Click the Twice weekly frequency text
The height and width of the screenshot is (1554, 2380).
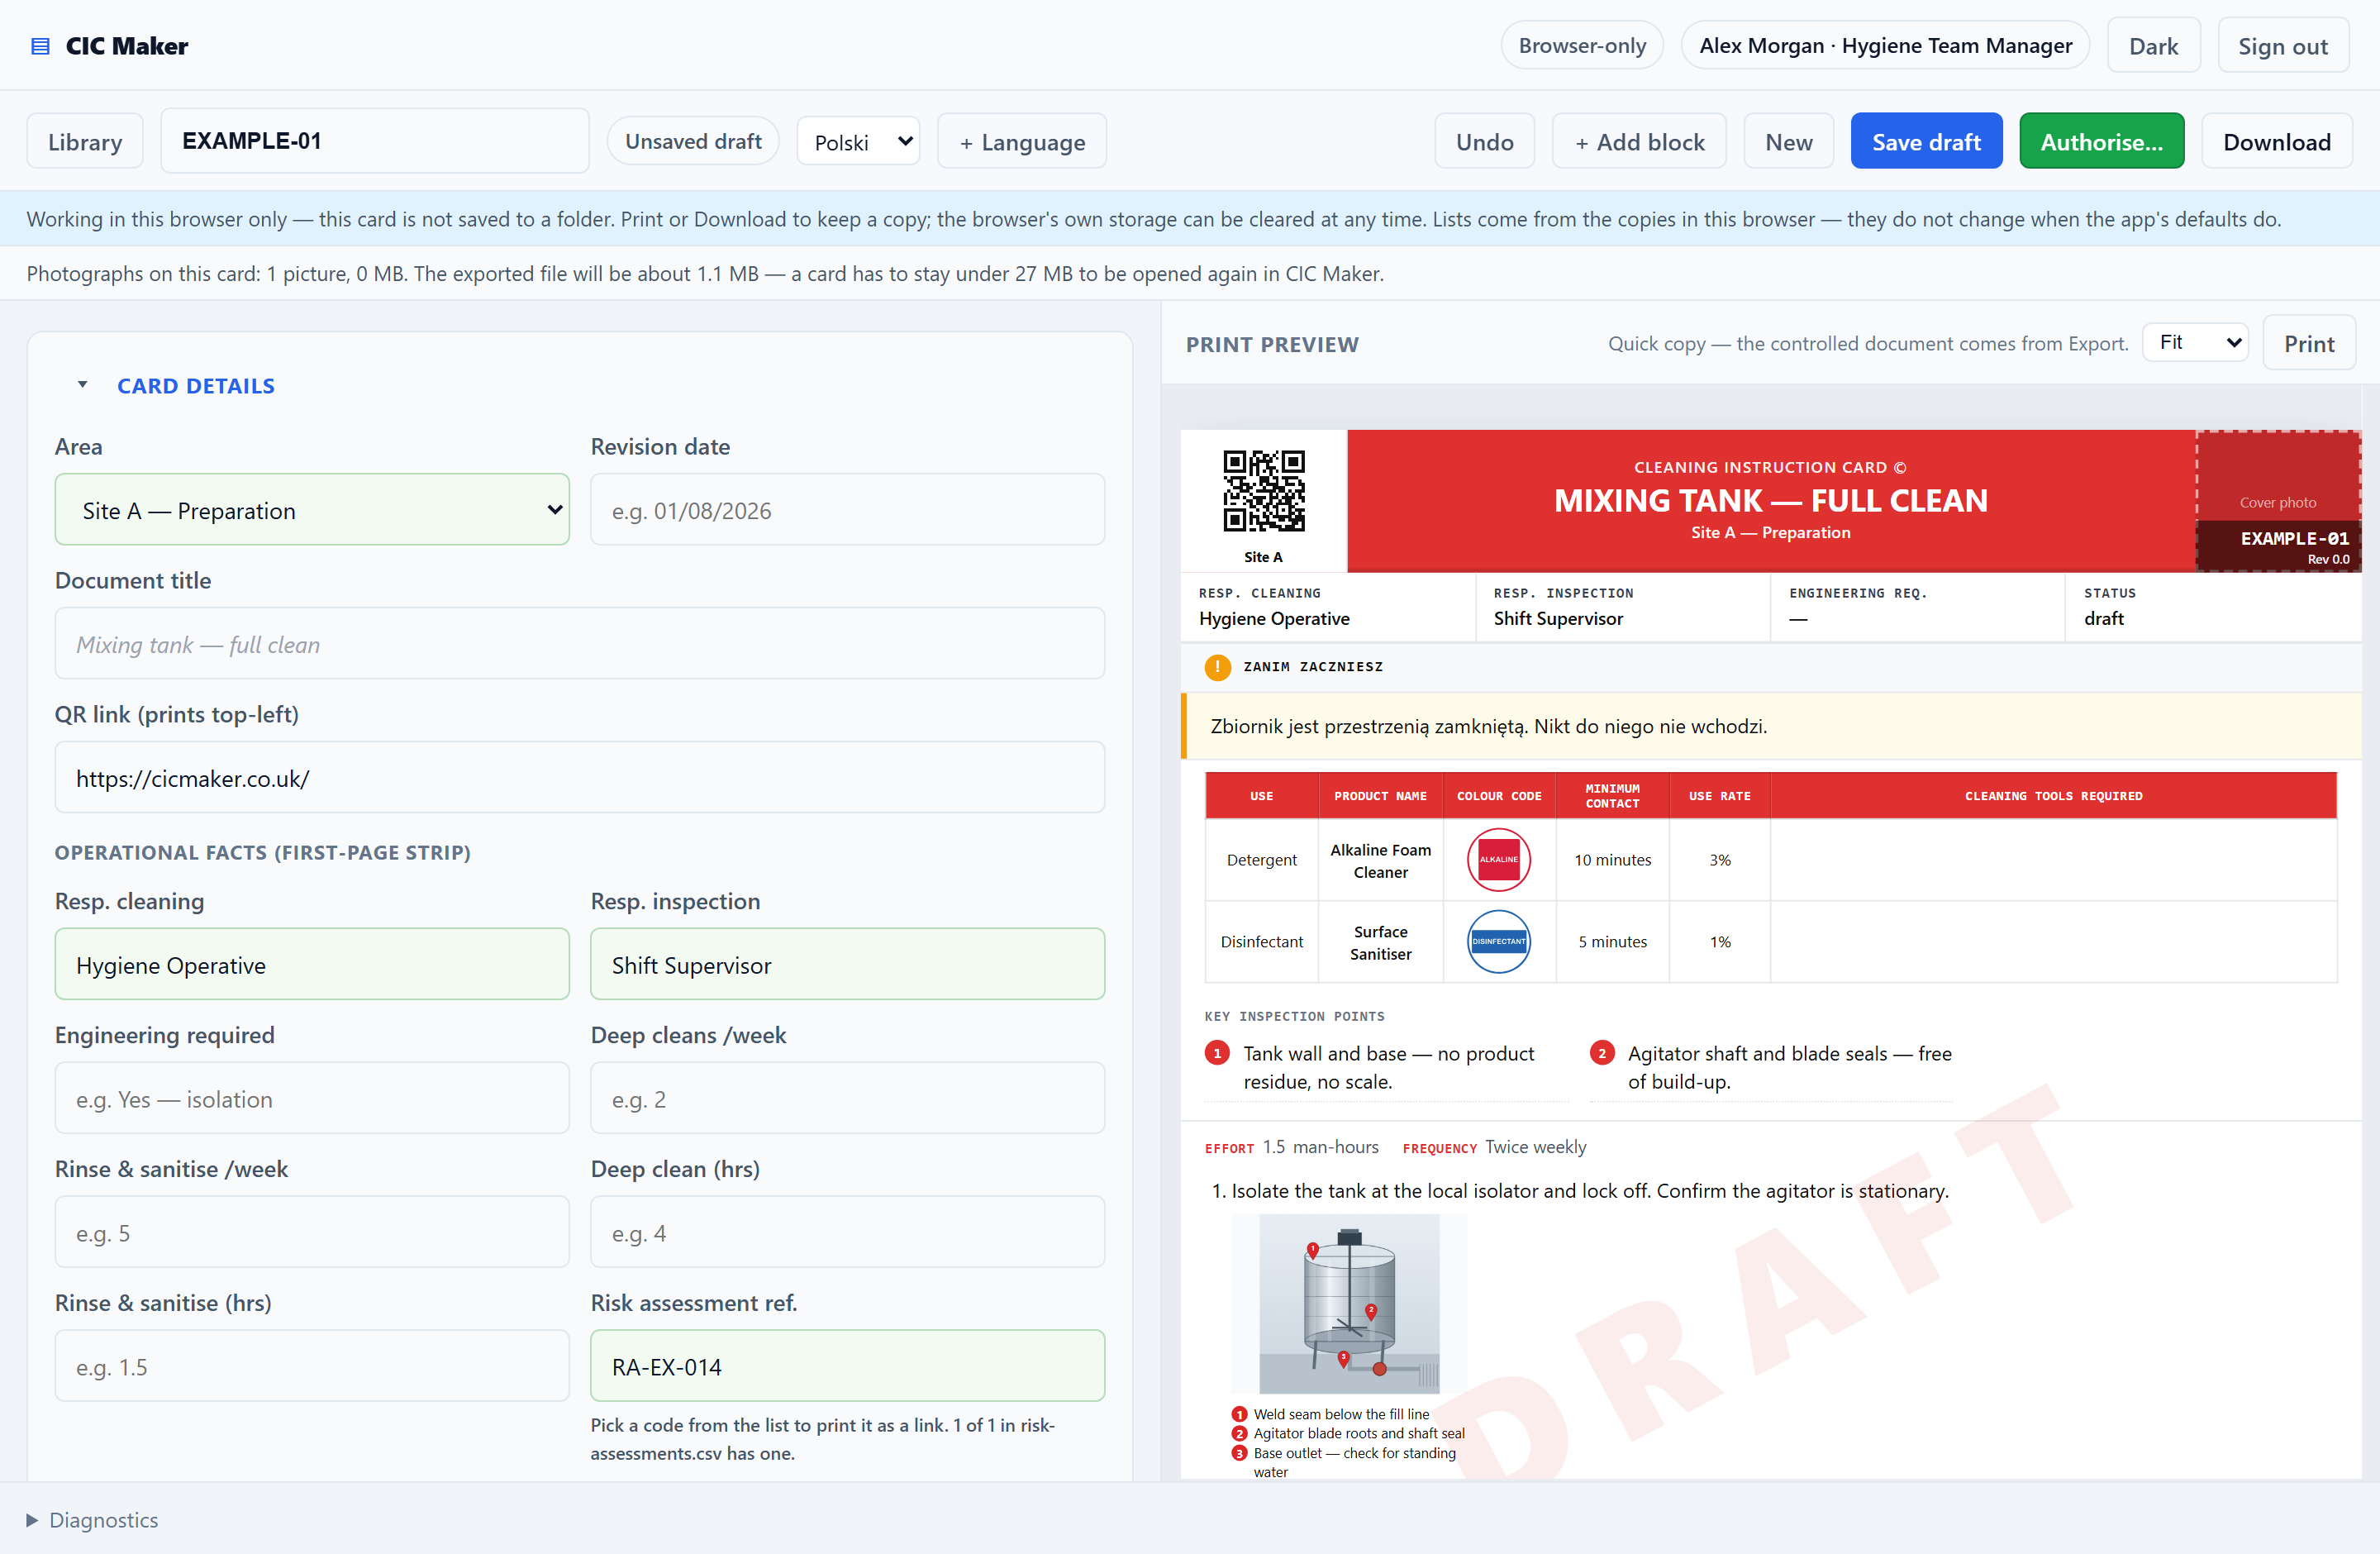click(x=1535, y=1147)
